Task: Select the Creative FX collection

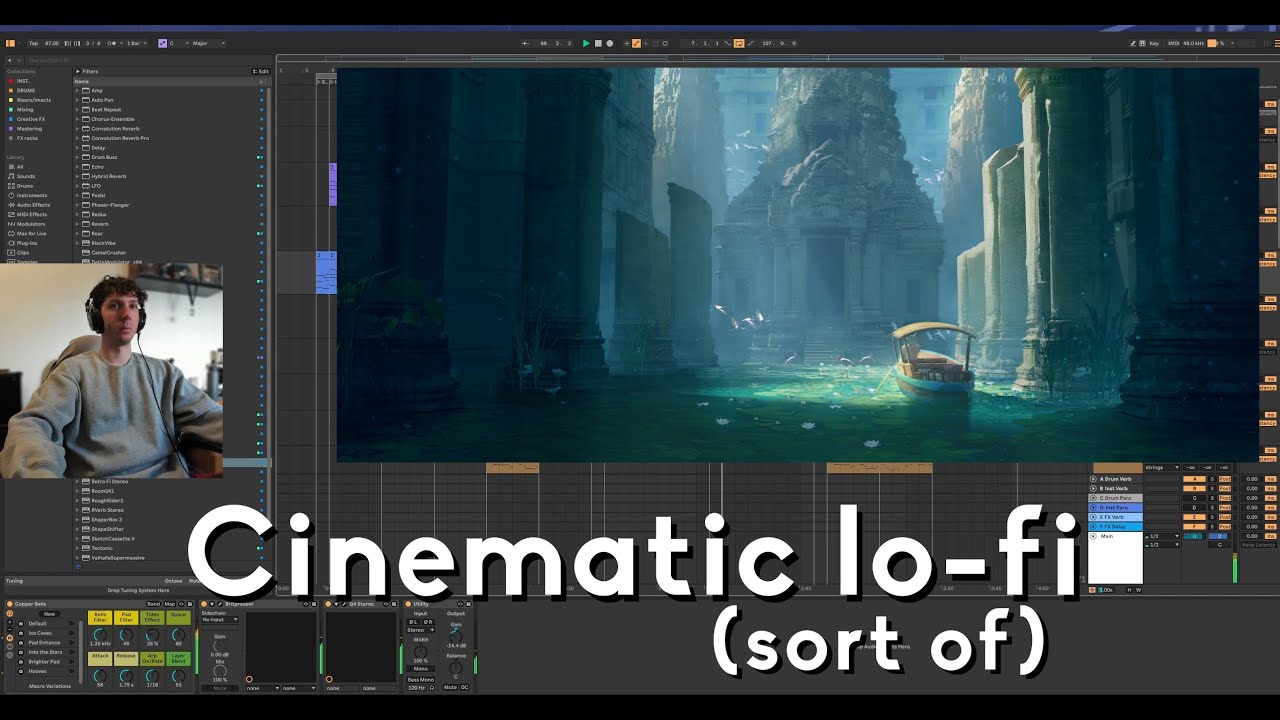Action: click(30, 119)
